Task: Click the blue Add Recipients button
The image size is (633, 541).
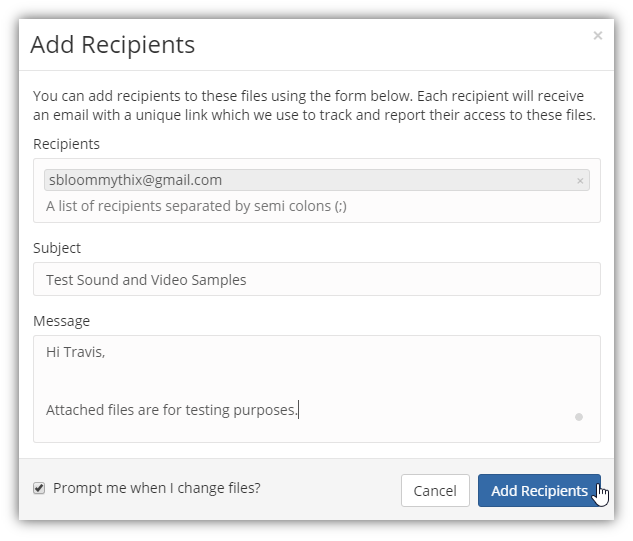Action: click(539, 491)
